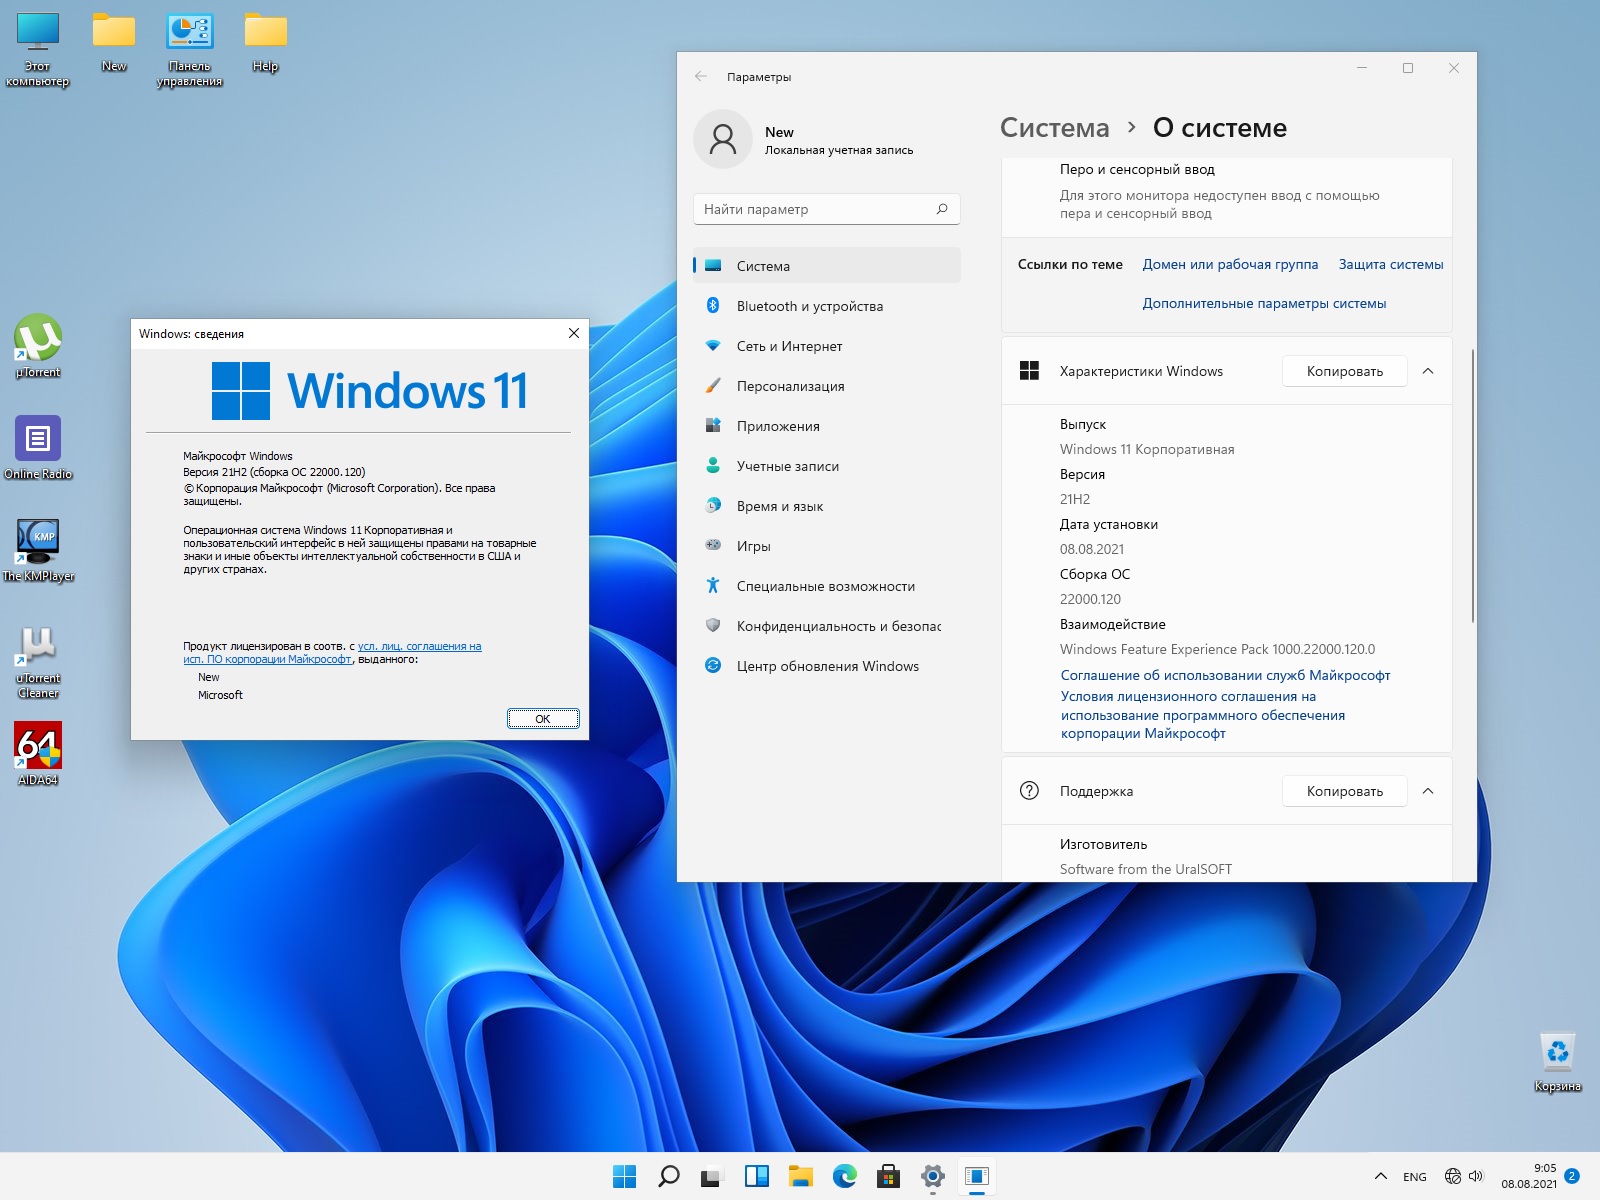Open the 'Панель управления' desktop shortcut

(x=189, y=50)
